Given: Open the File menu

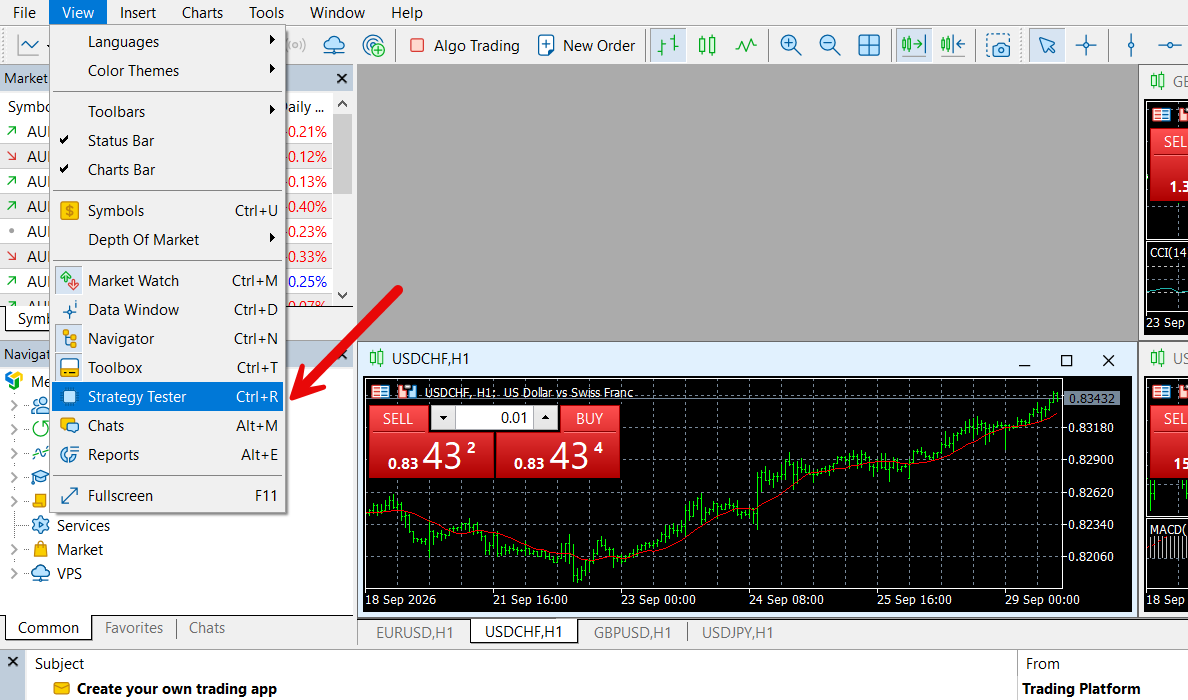Looking at the screenshot, I should point(24,13).
